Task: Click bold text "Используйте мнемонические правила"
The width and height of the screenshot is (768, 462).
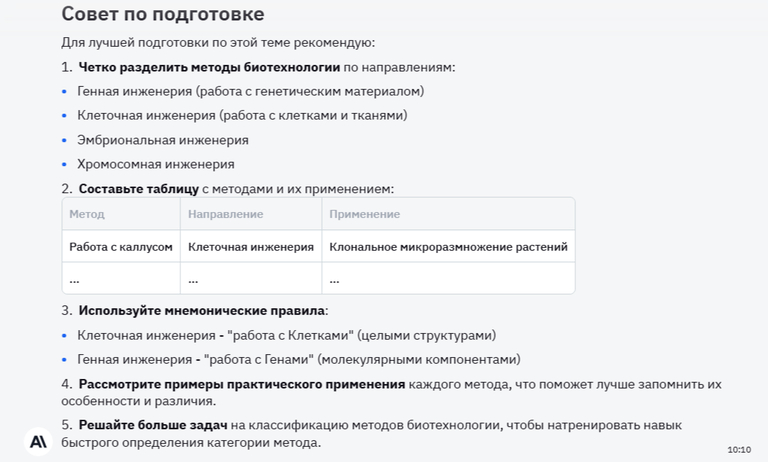Action: (x=201, y=311)
